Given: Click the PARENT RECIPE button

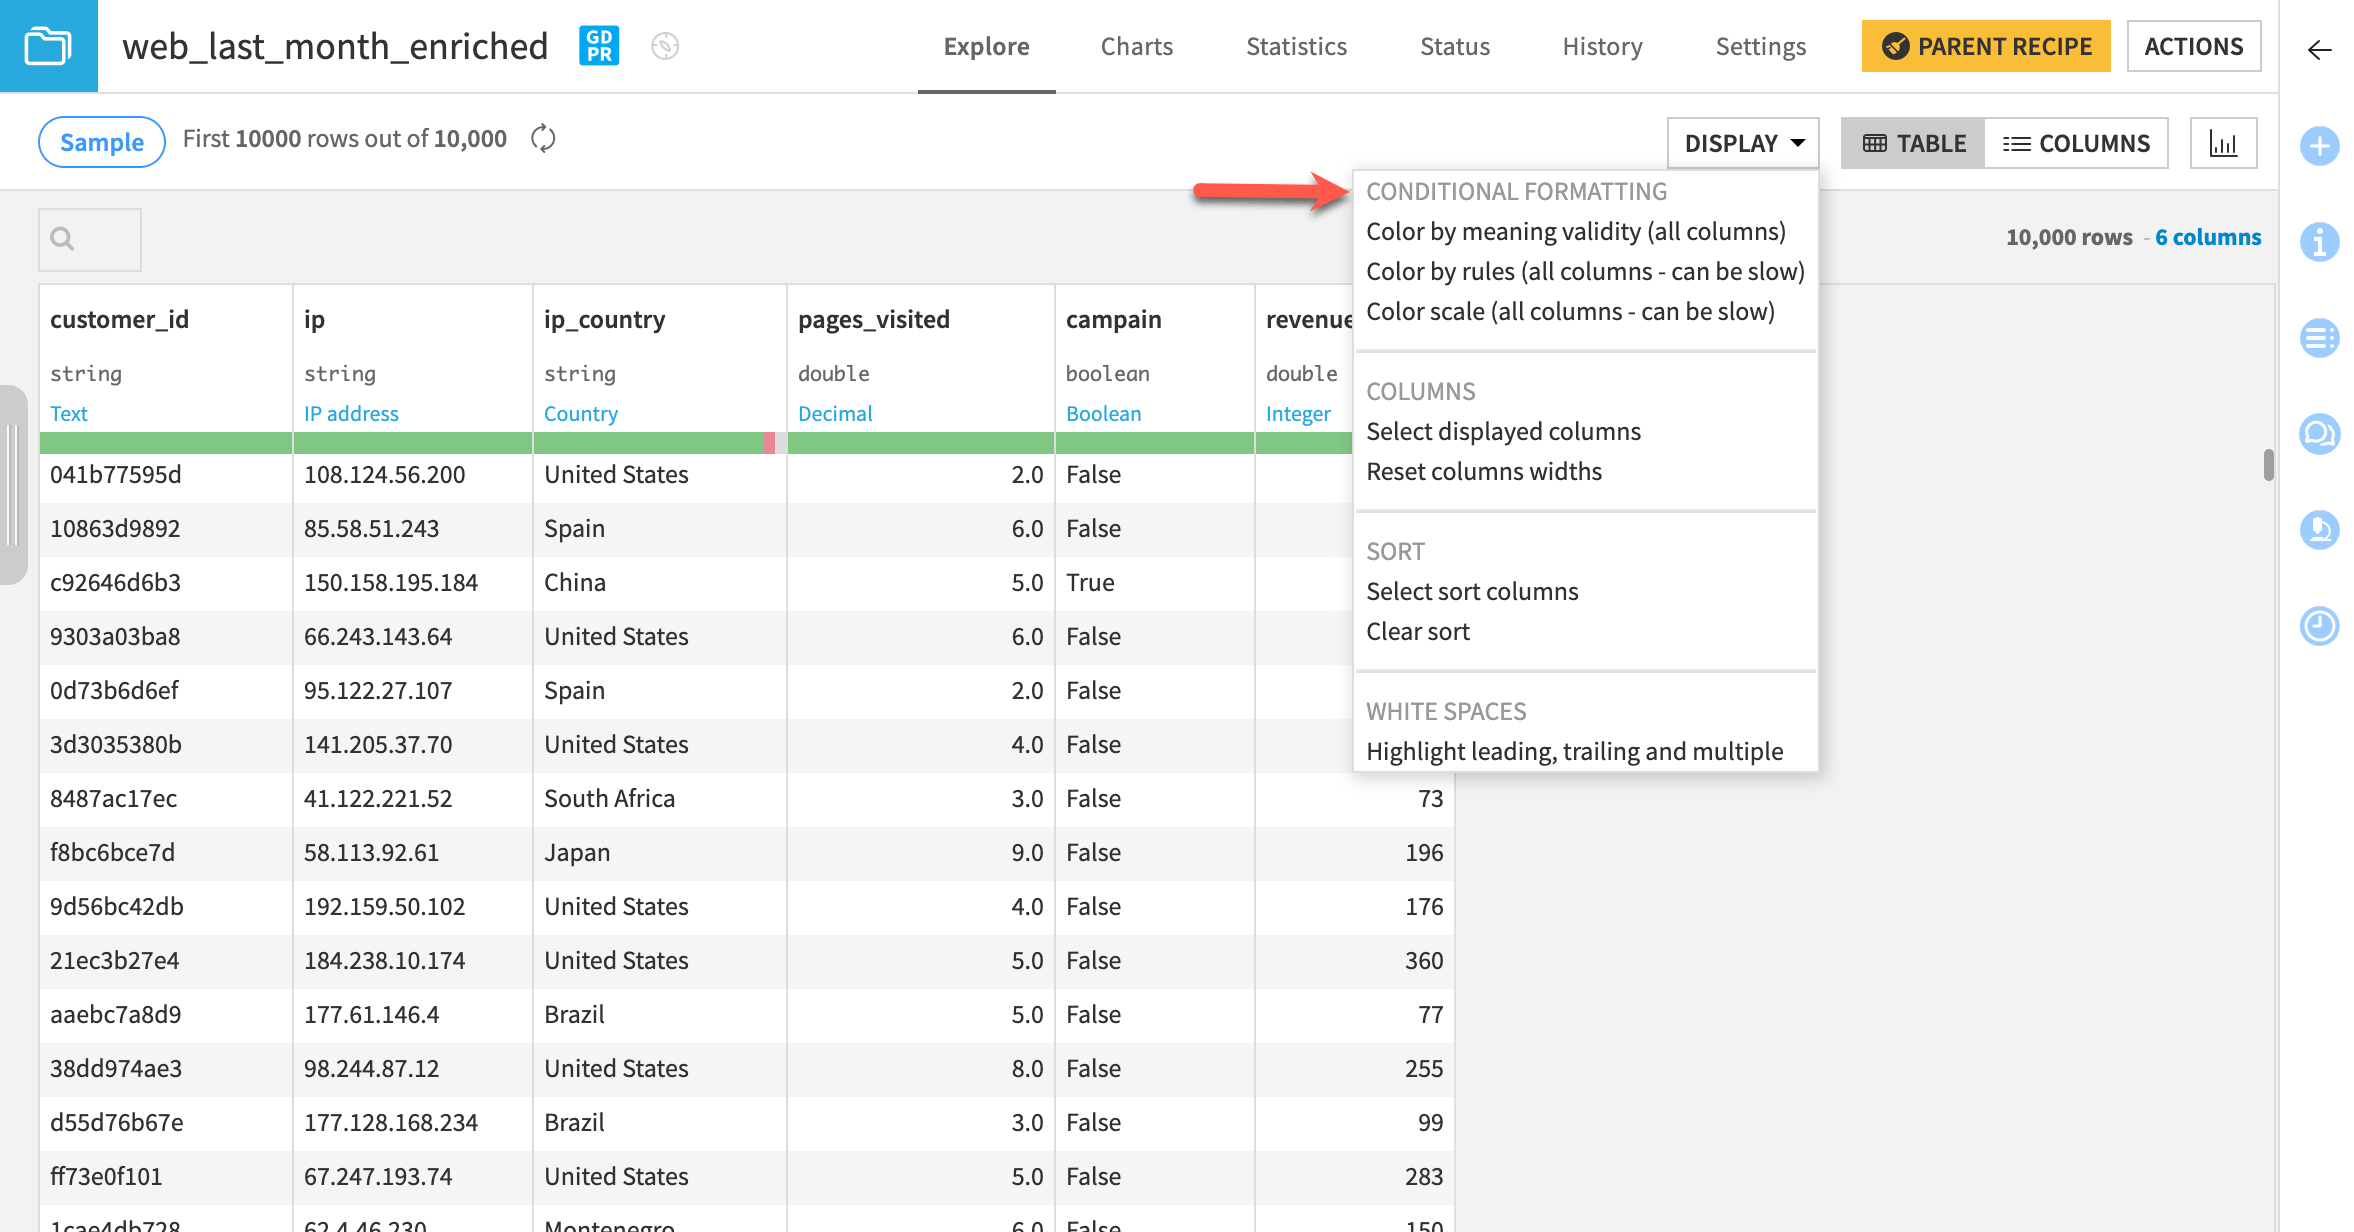Looking at the screenshot, I should 1986,46.
